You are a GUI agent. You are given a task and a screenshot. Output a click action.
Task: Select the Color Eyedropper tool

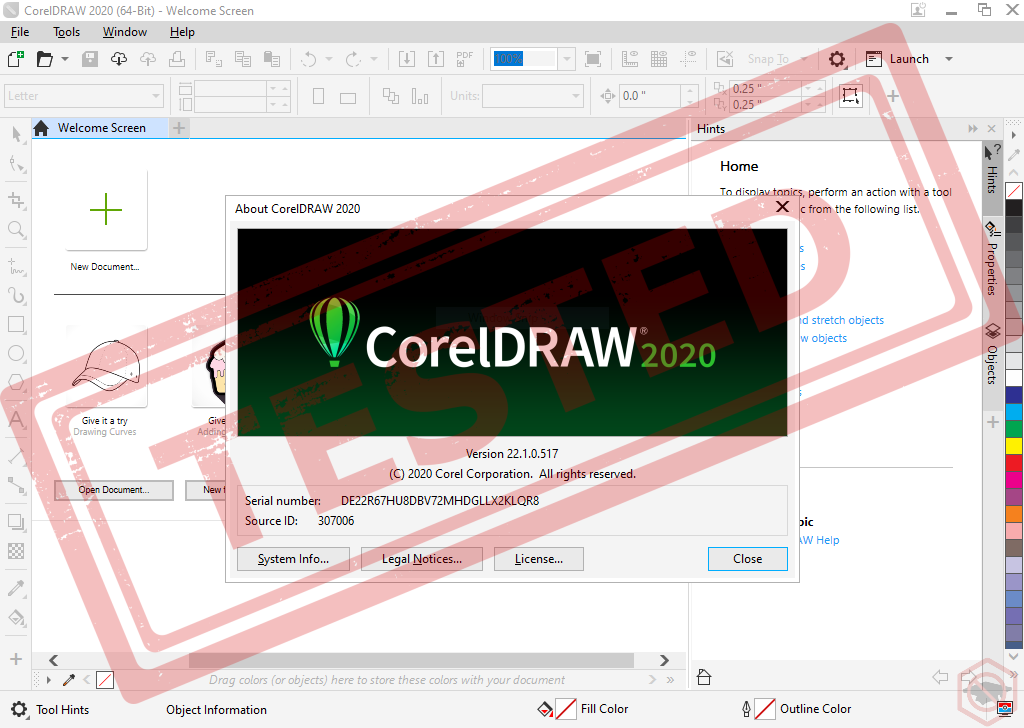coord(16,588)
